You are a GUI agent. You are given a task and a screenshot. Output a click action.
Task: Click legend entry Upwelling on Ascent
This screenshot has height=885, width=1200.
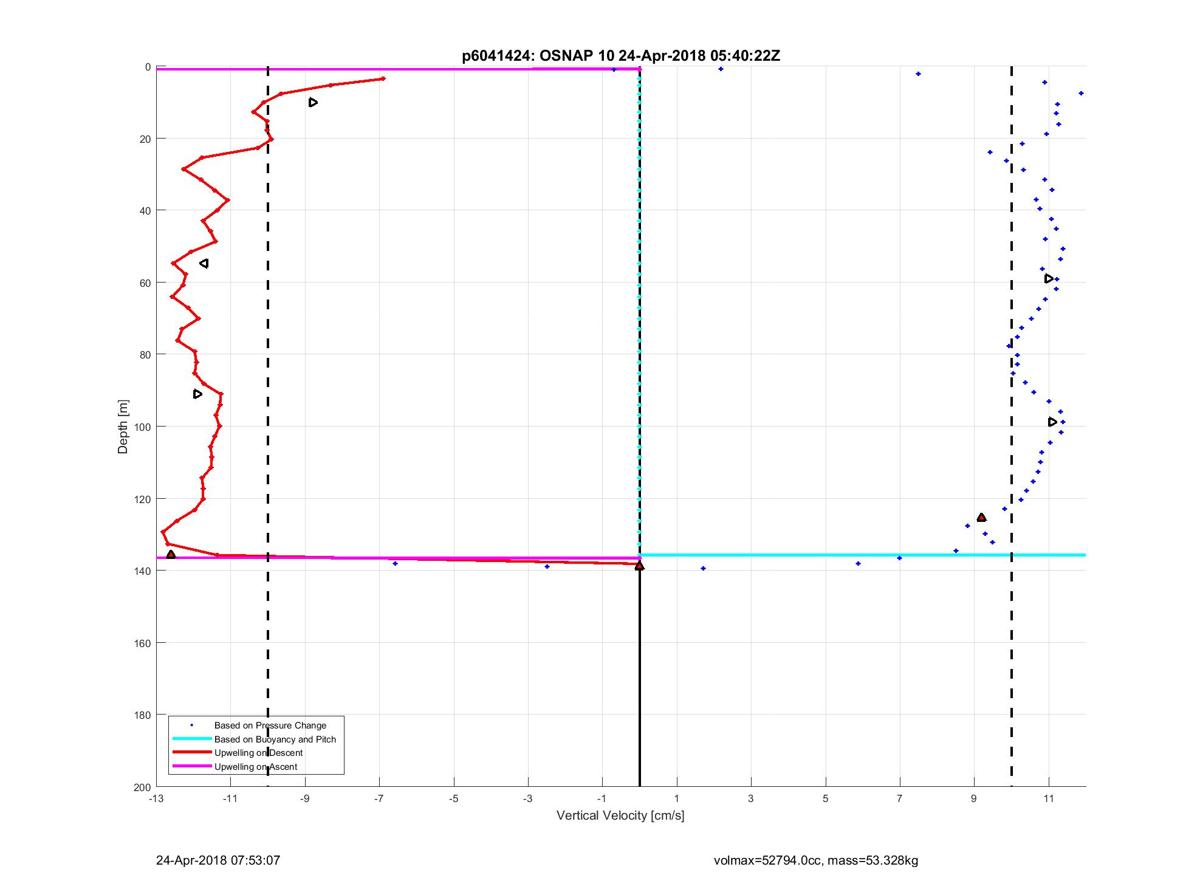tap(255, 766)
